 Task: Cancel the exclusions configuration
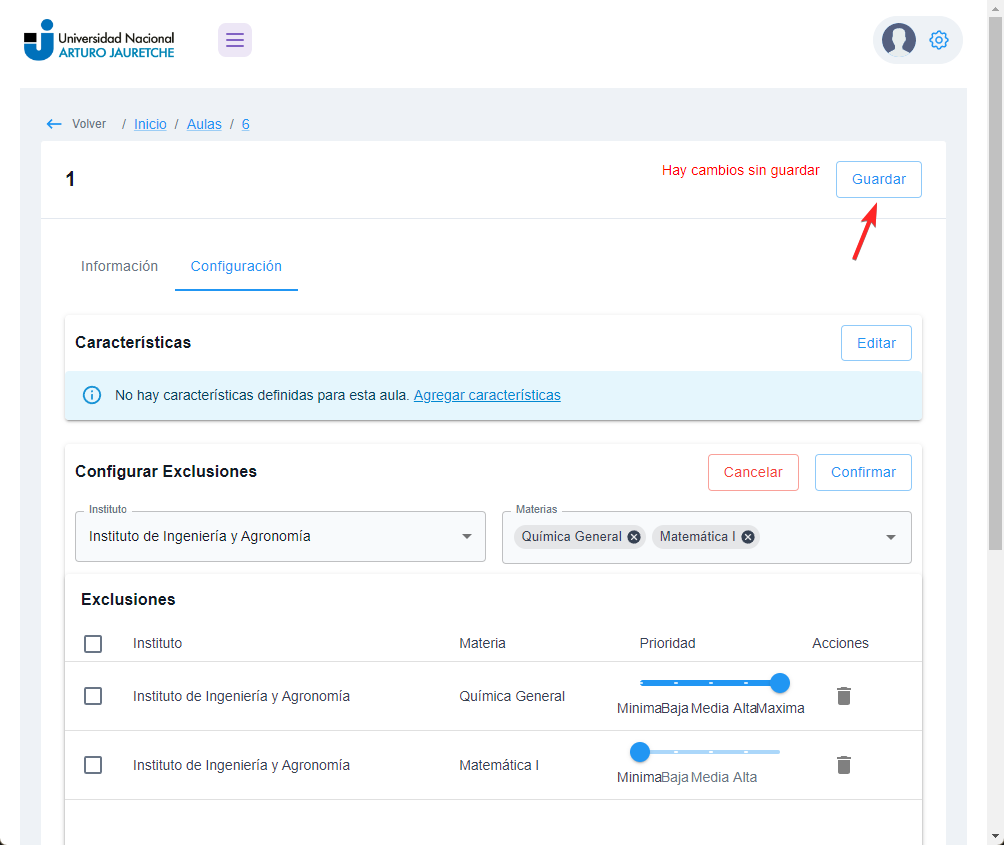point(753,472)
